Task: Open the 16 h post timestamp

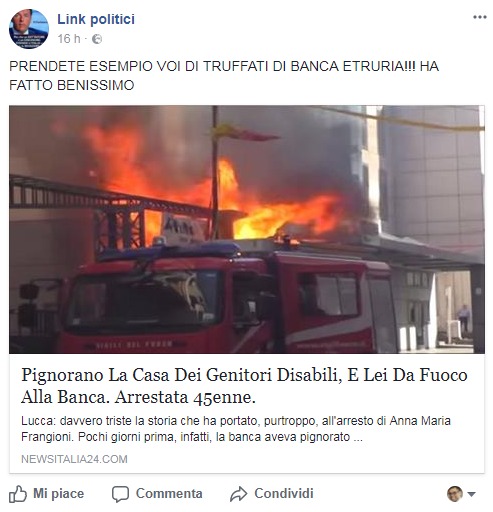Action: [x=69, y=39]
